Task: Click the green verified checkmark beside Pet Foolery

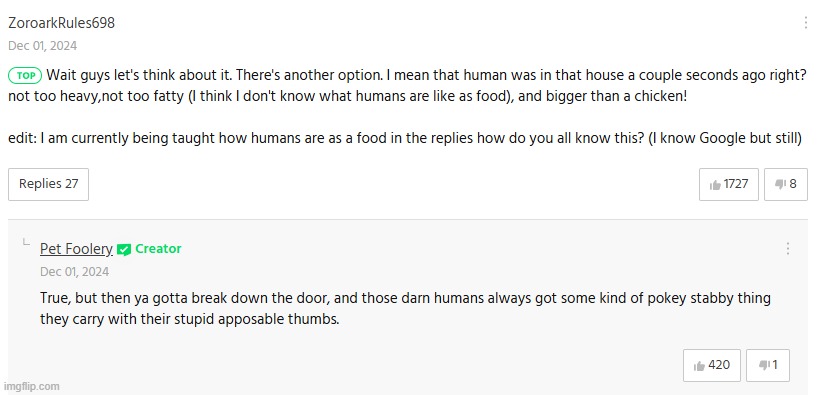Action: [123, 250]
